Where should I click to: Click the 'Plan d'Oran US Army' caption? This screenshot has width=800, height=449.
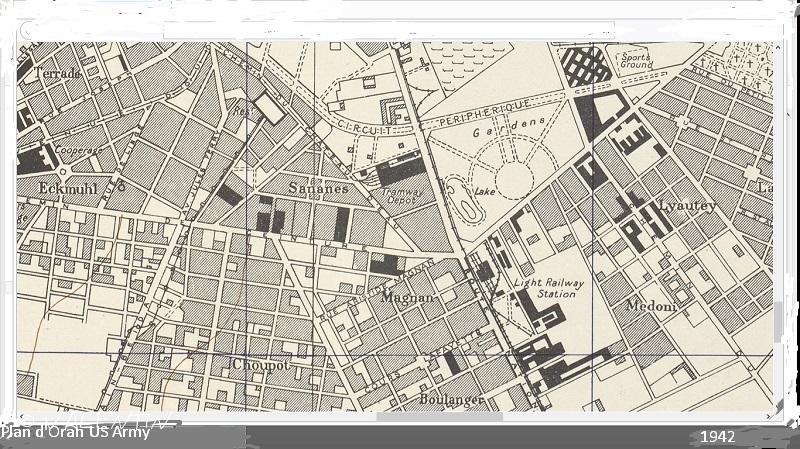pos(75,432)
